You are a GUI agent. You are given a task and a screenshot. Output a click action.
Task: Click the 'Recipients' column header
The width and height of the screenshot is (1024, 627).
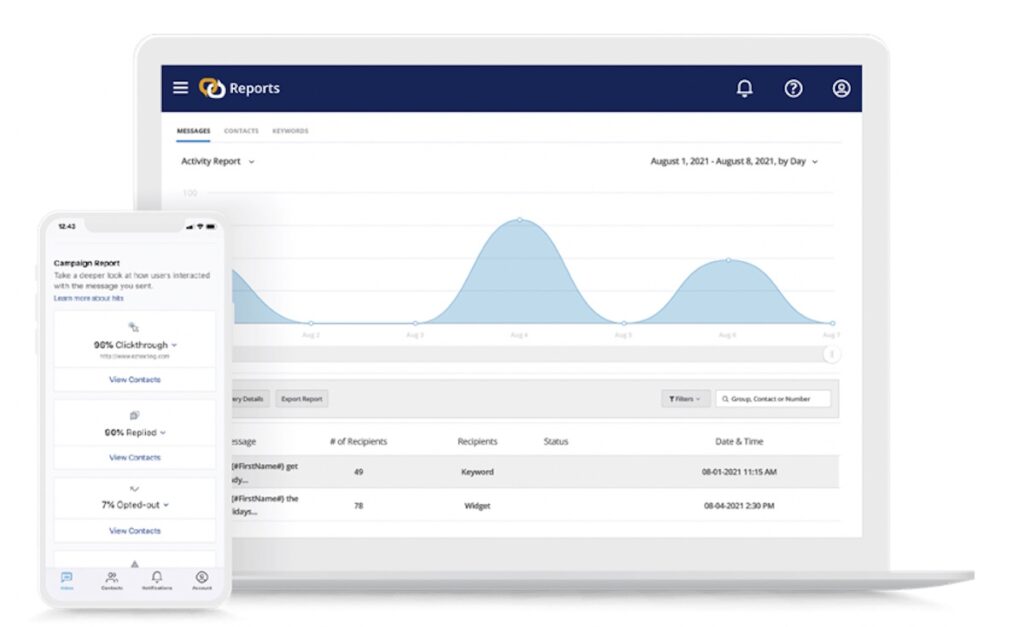[x=477, y=442]
